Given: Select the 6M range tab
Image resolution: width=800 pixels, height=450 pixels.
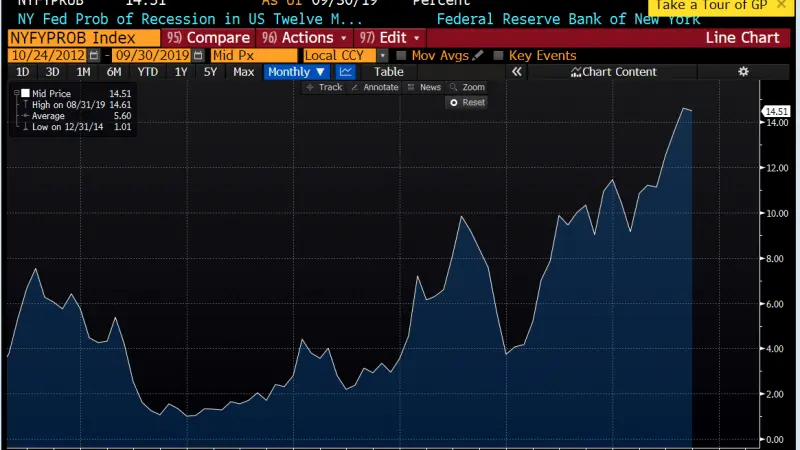Looking at the screenshot, I should (114, 72).
